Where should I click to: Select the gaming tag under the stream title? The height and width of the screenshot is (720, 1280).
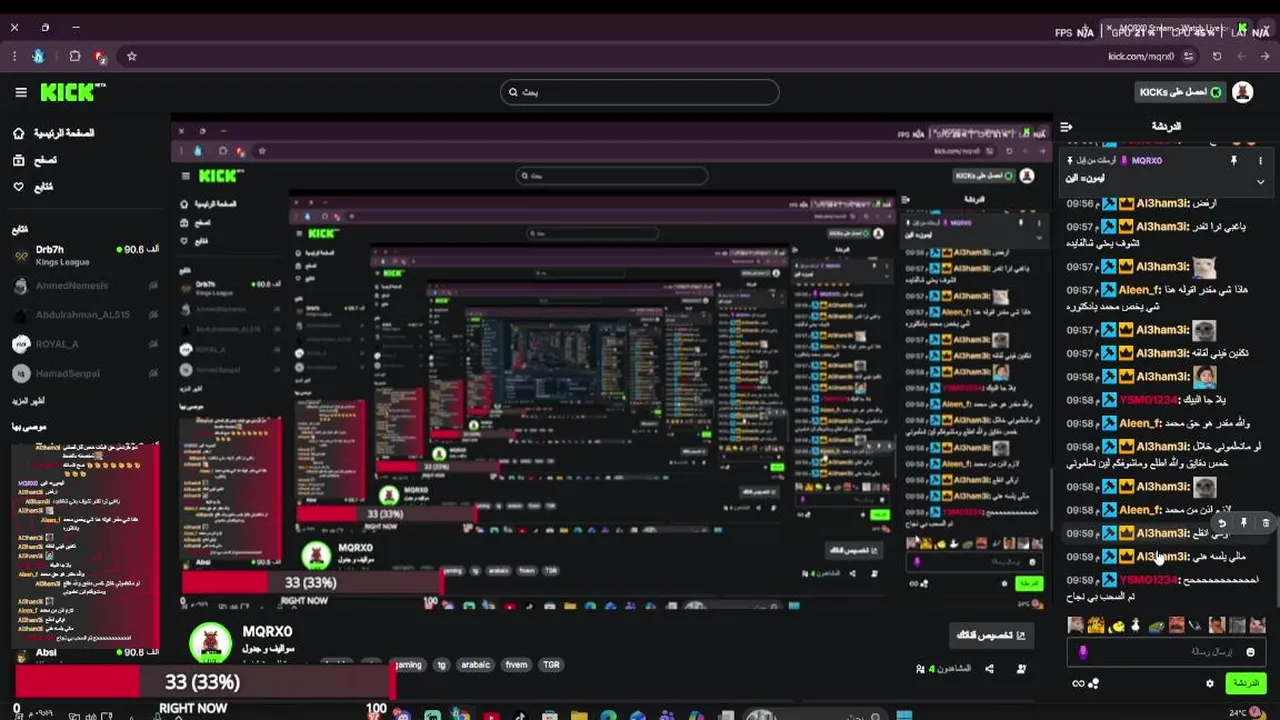click(408, 665)
